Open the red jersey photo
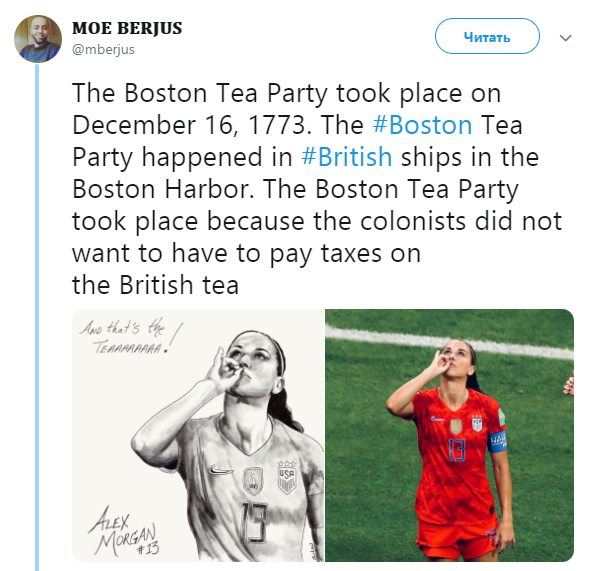Screen dimensions: 608x571 pos(448,435)
